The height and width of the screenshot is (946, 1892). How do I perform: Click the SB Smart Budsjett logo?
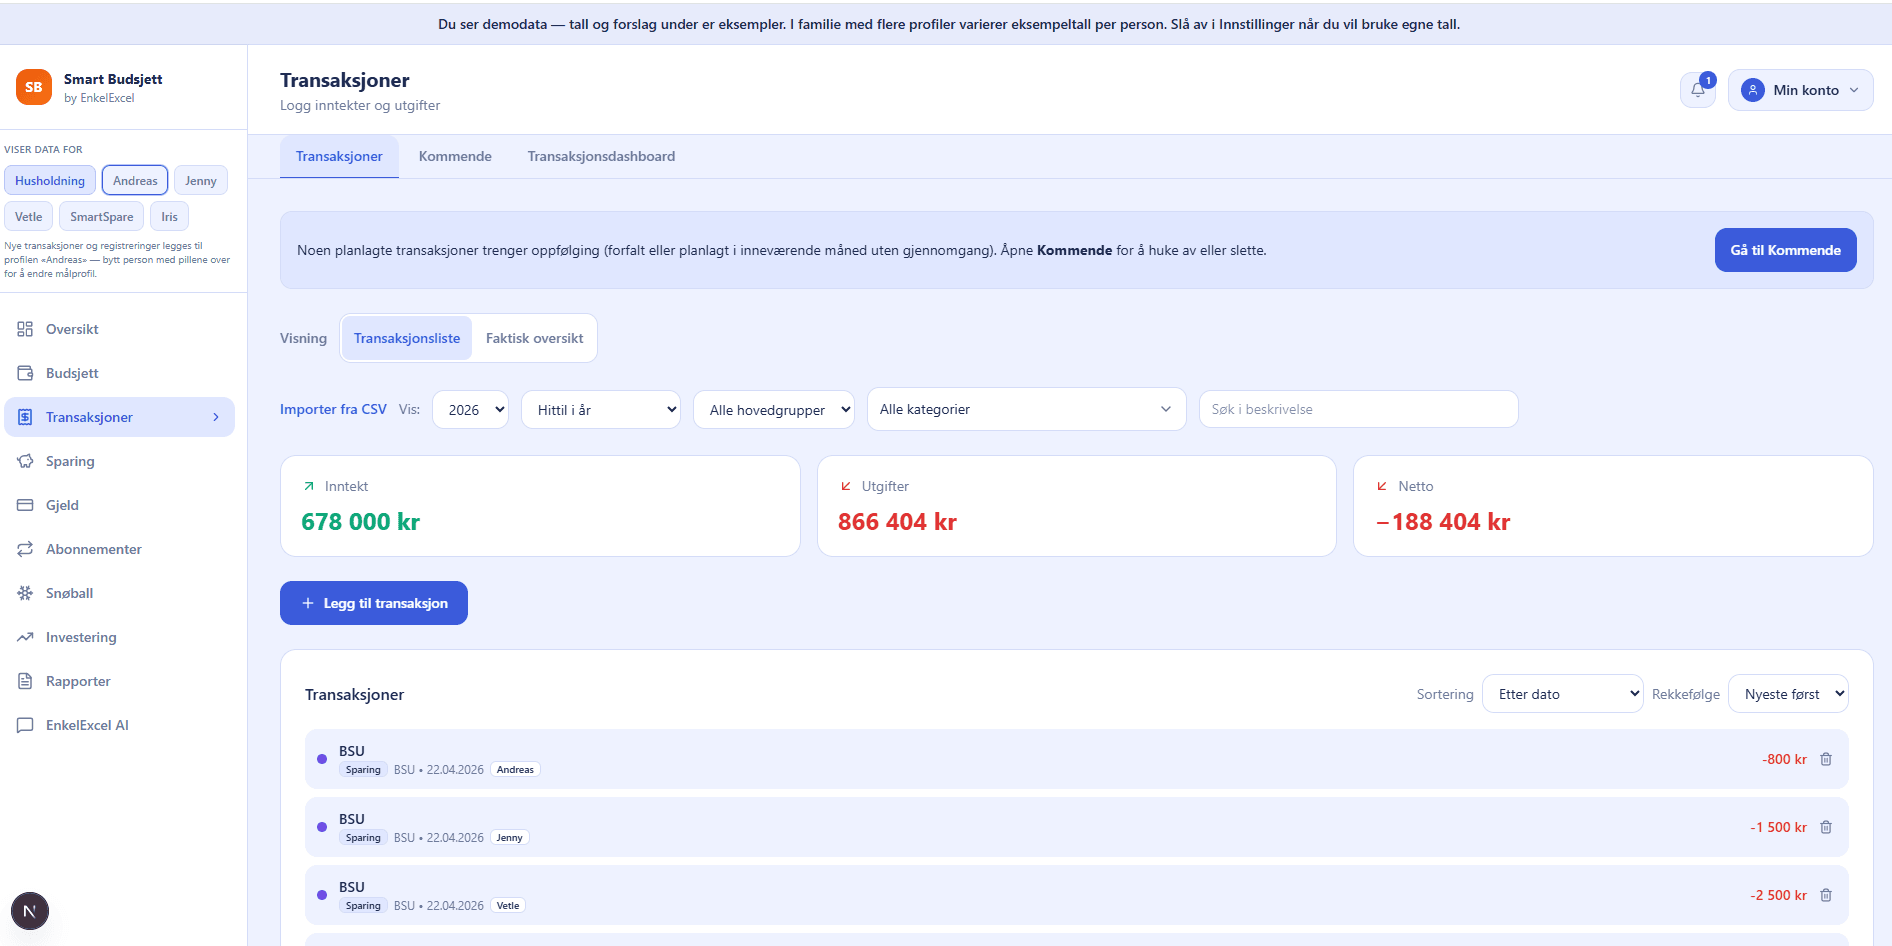click(34, 87)
